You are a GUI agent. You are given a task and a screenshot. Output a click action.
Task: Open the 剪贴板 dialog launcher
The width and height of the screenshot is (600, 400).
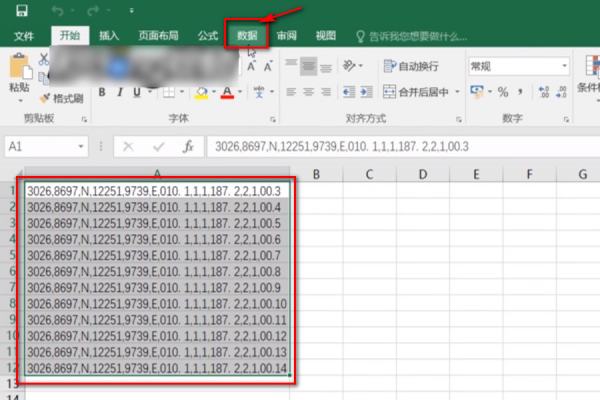84,119
